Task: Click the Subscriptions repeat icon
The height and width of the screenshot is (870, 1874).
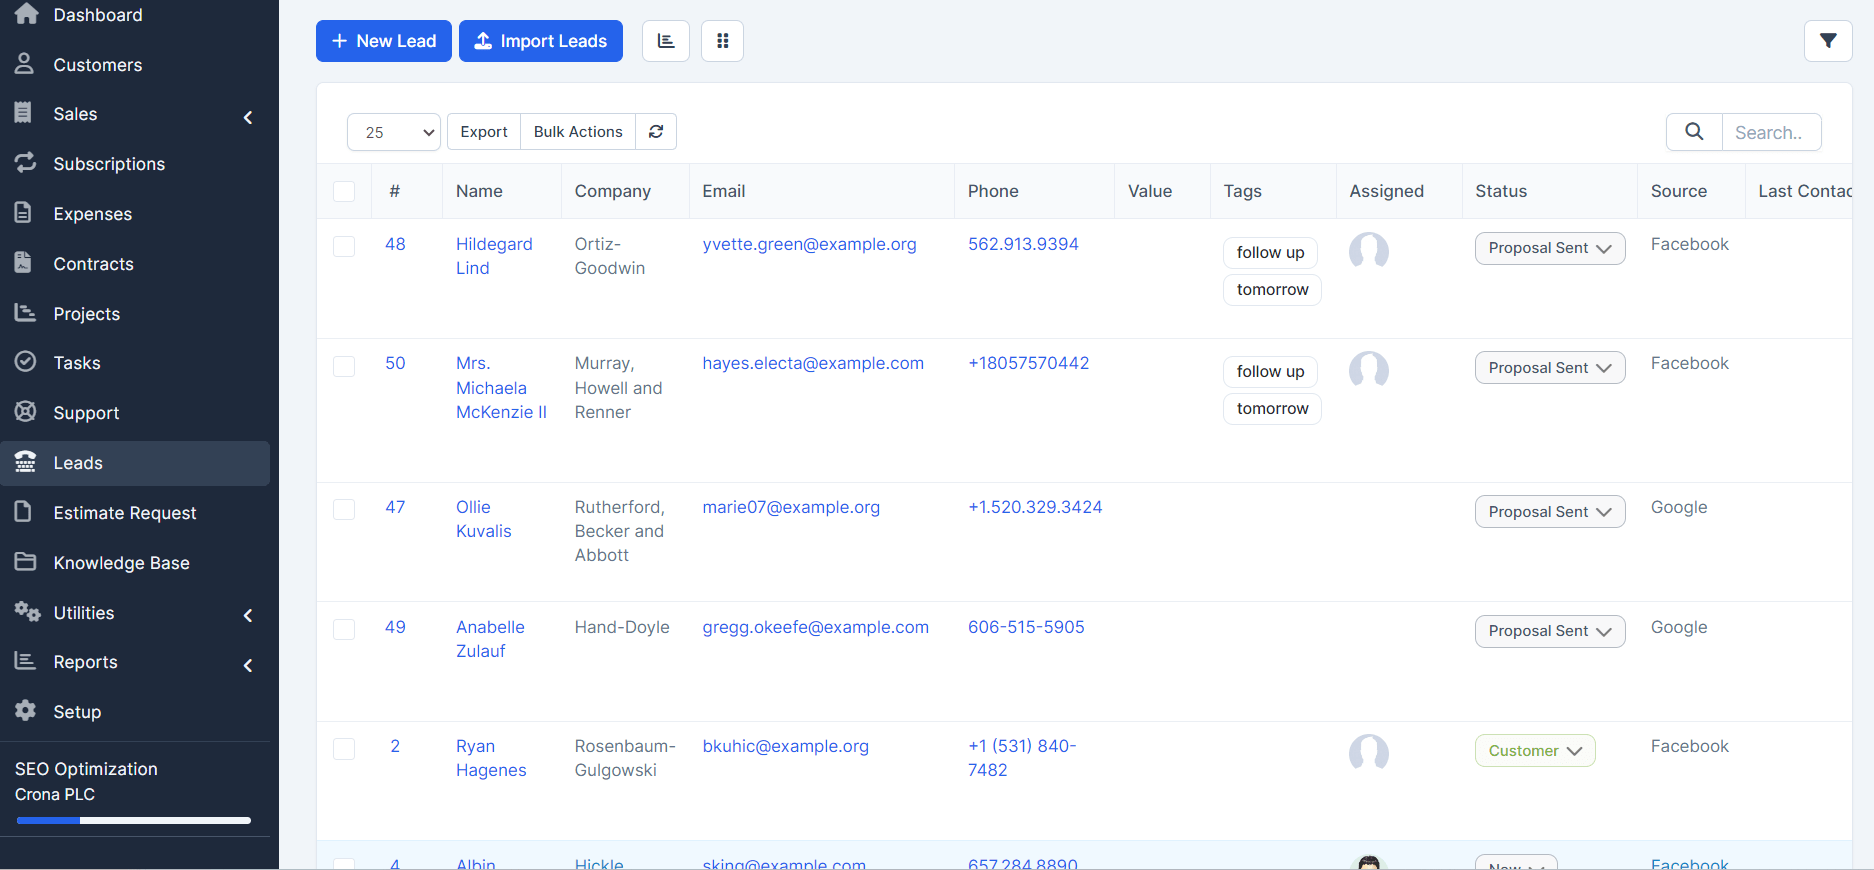Action: (26, 163)
